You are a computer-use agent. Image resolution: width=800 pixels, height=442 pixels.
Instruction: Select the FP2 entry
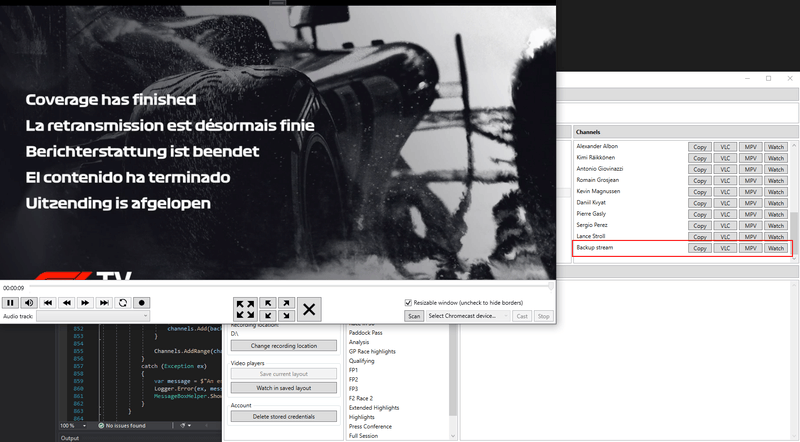click(353, 380)
